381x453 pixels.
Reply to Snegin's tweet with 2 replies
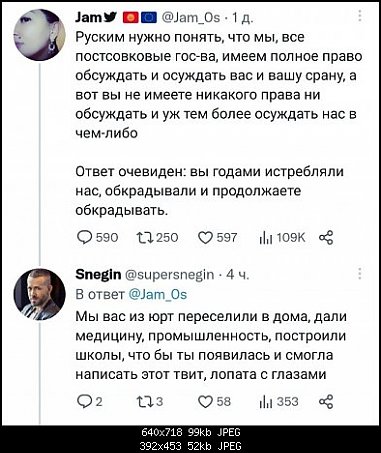click(83, 402)
